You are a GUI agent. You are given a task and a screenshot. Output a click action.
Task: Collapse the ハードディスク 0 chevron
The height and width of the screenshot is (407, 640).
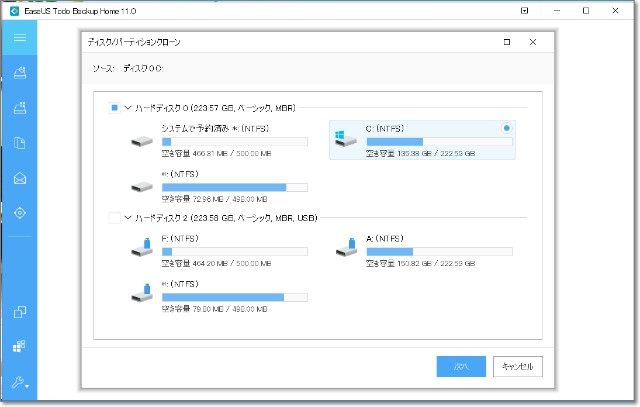tap(127, 108)
